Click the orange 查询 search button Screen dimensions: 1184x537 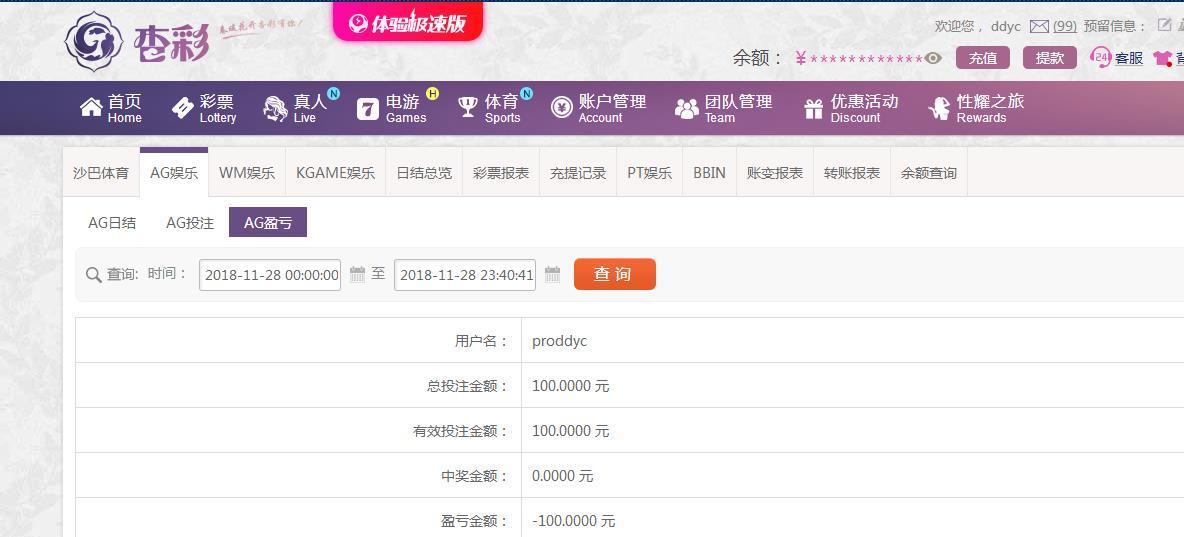pyautogui.click(x=614, y=274)
